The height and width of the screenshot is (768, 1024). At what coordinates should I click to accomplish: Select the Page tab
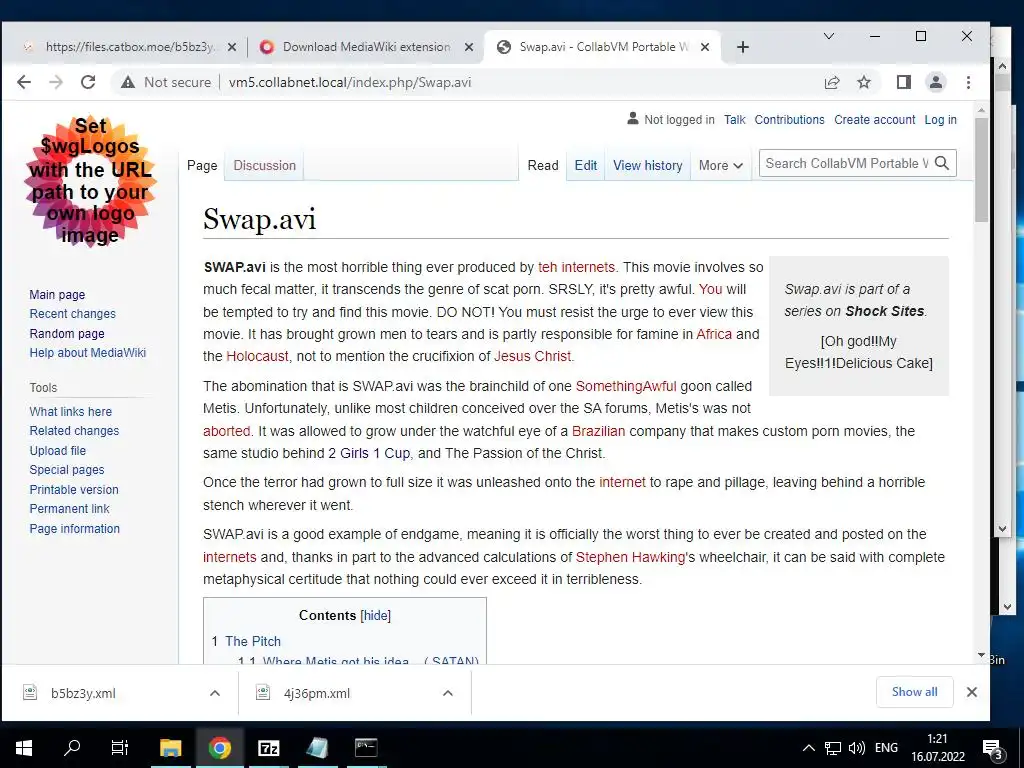(202, 166)
